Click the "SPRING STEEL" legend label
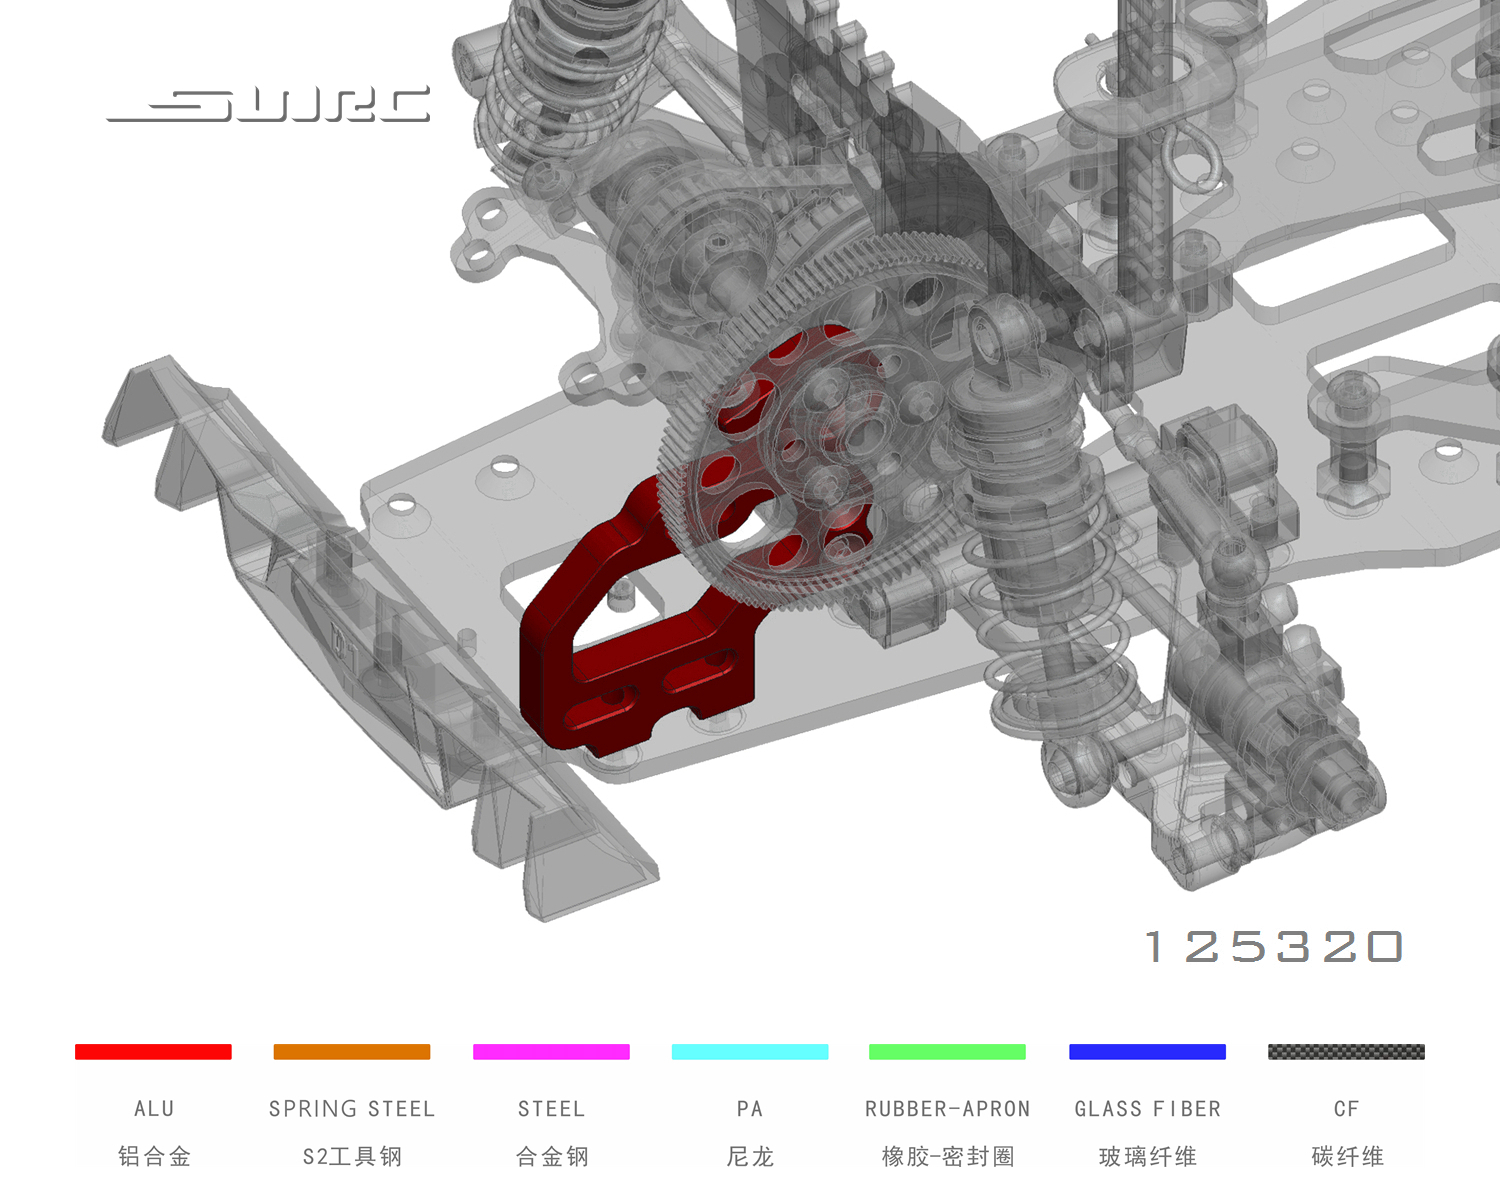Image resolution: width=1500 pixels, height=1203 pixels. click(x=352, y=1109)
